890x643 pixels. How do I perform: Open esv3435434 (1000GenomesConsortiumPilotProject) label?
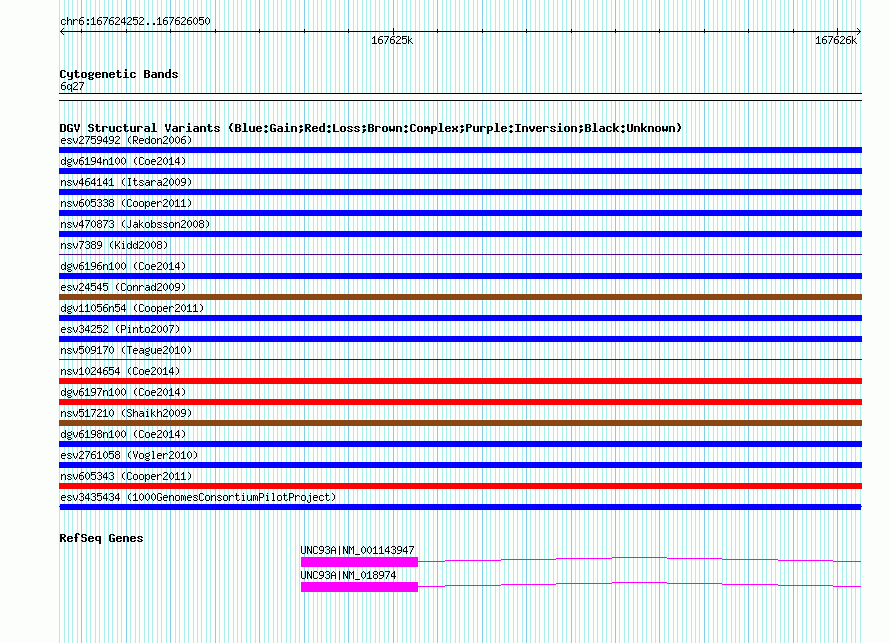point(198,497)
